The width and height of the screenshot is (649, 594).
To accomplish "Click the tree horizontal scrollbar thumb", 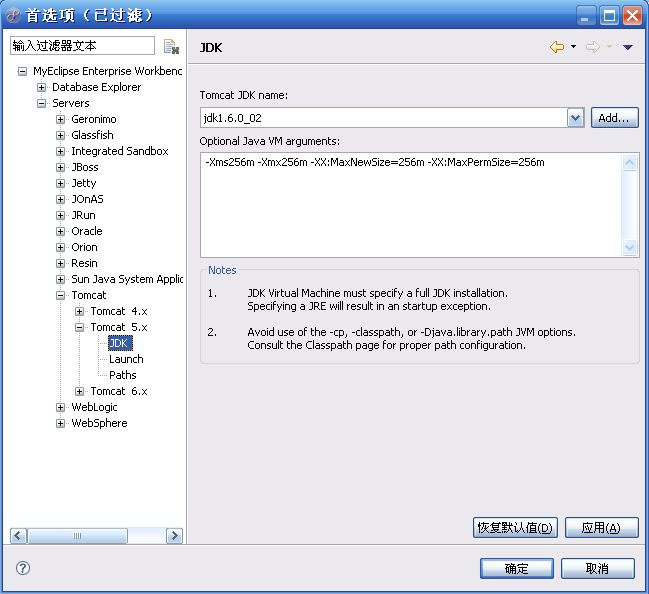I will pos(77,536).
